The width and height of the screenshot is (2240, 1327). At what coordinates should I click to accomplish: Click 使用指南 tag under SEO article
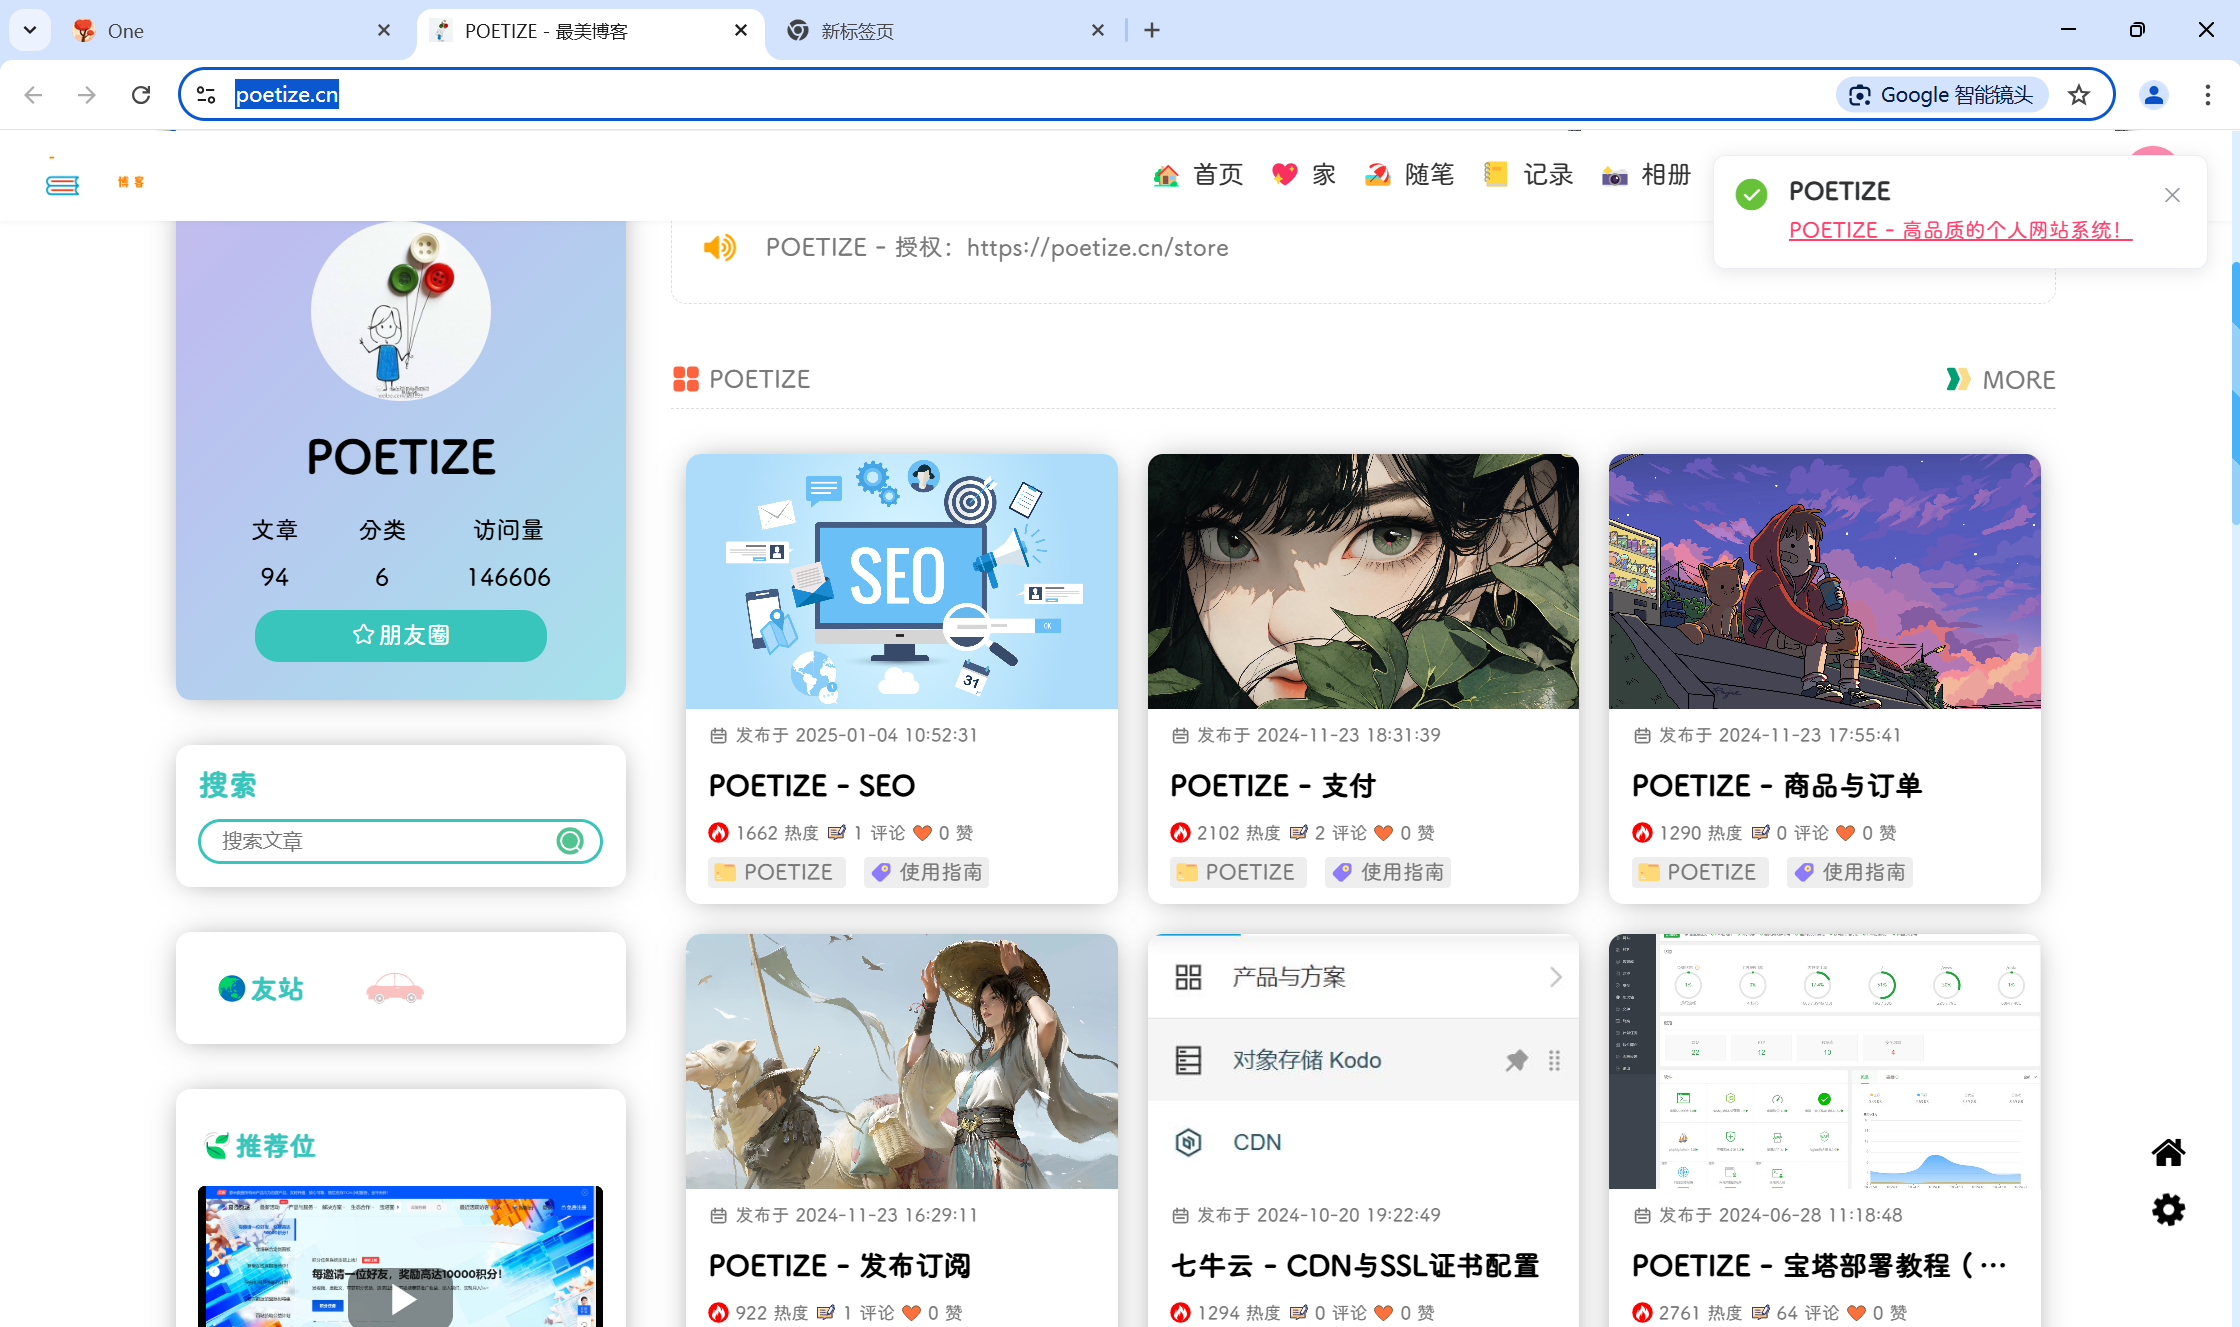pyautogui.click(x=928, y=872)
